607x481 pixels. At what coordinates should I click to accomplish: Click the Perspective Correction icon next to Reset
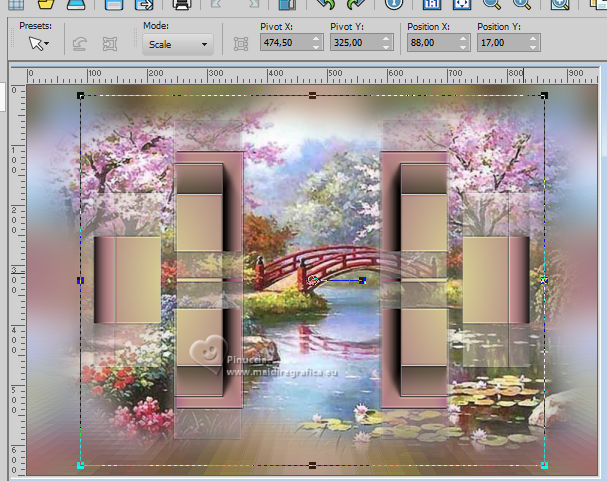click(110, 44)
